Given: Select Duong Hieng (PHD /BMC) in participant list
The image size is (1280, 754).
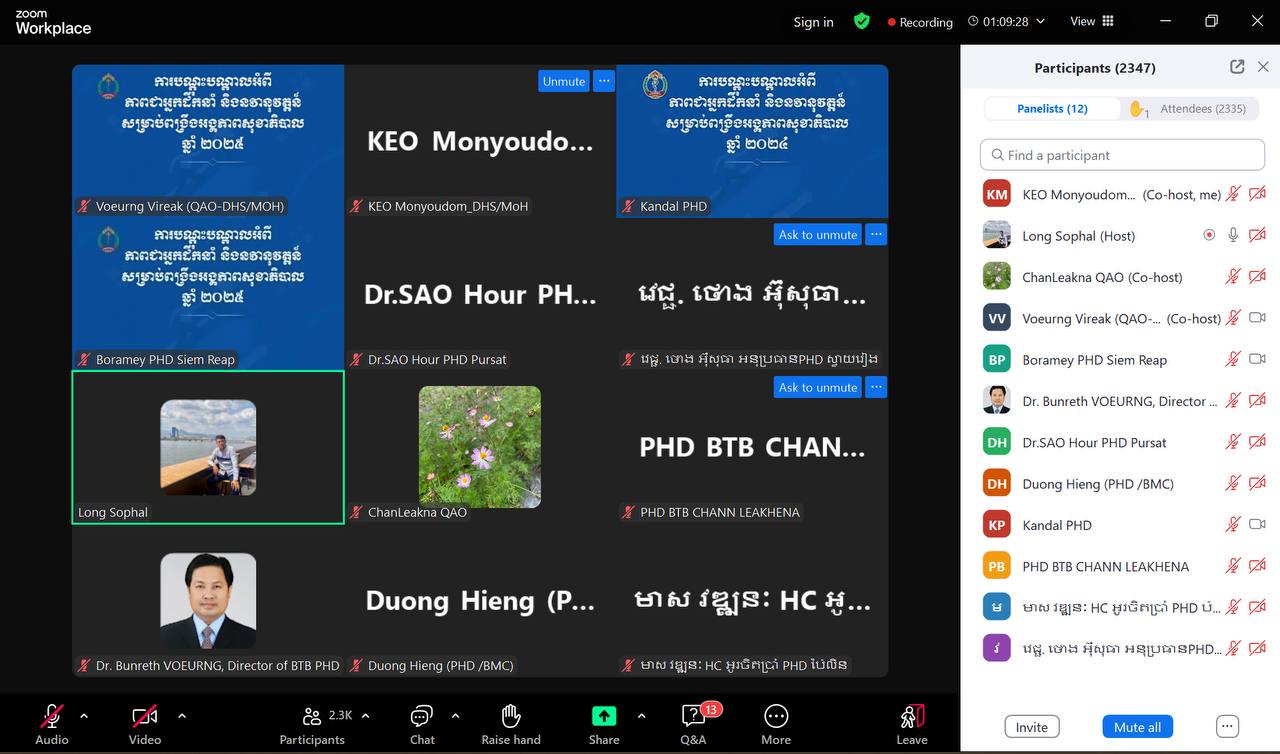Looking at the screenshot, I should click(1122, 483).
